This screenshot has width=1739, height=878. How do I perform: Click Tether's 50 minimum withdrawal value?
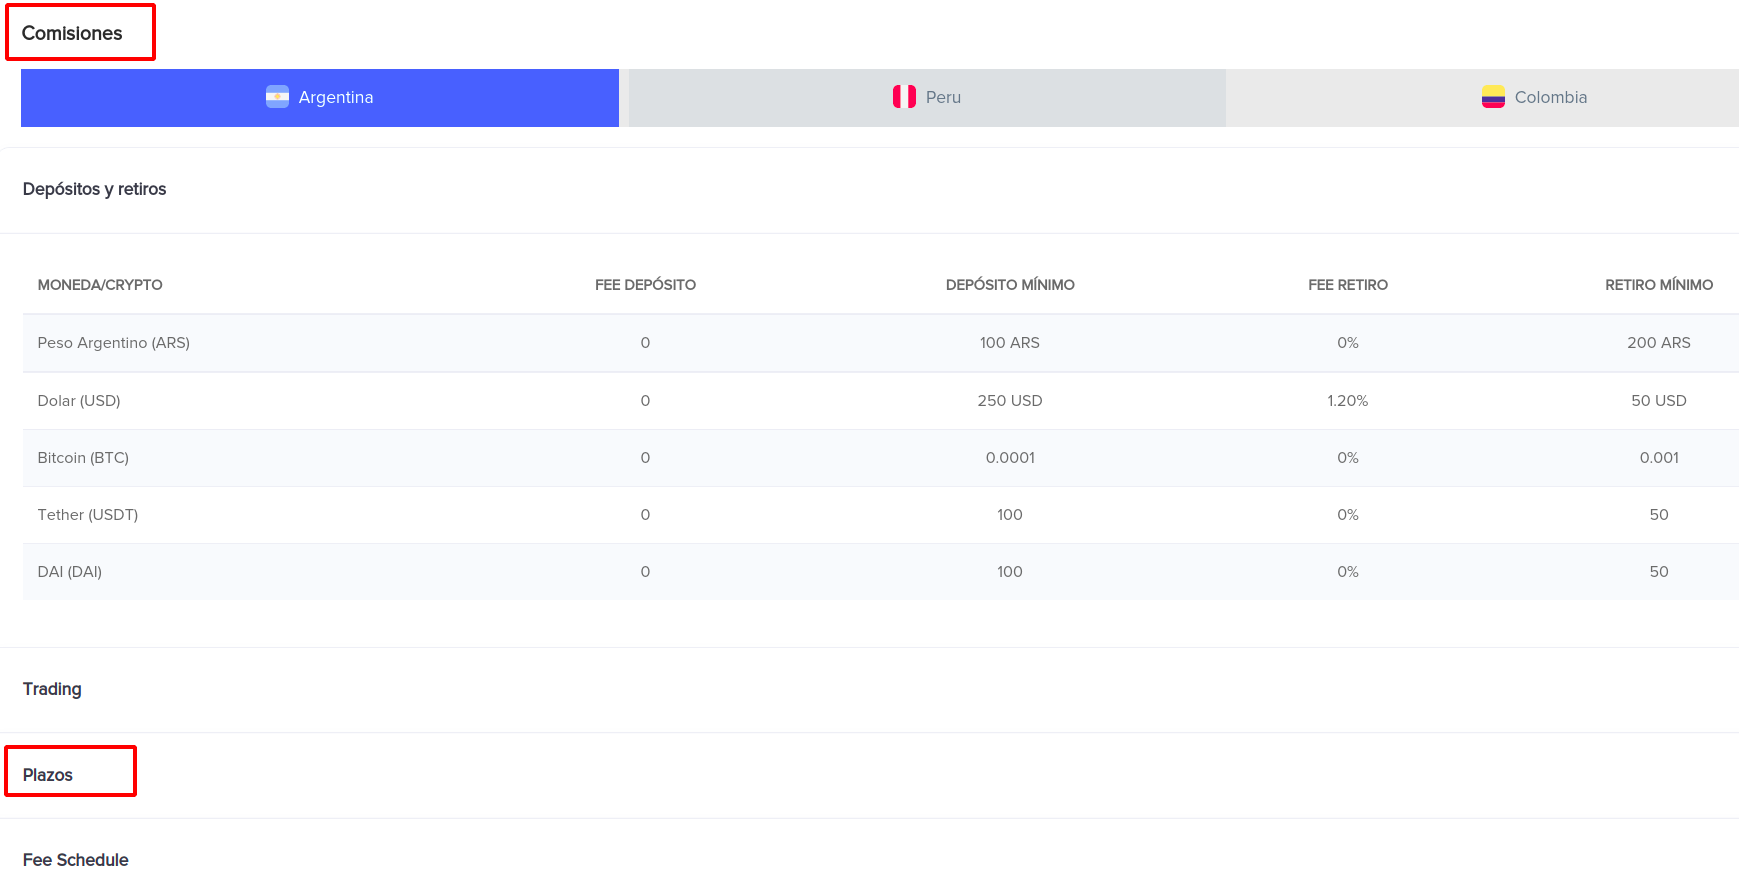(x=1659, y=515)
